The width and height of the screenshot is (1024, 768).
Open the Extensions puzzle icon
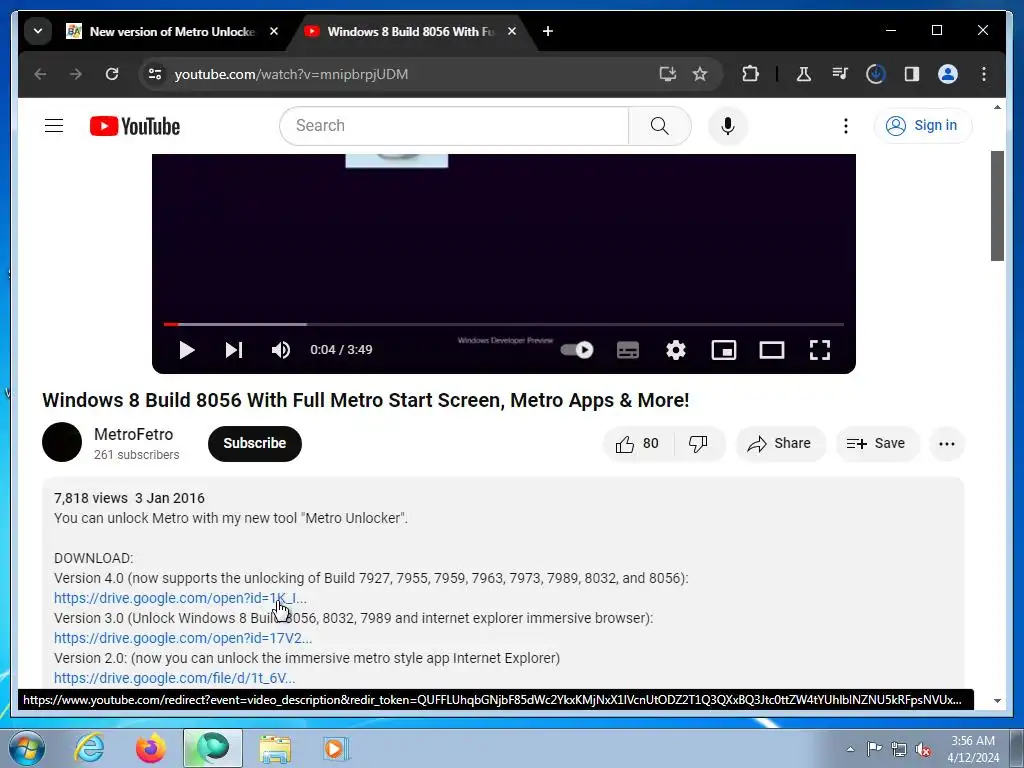750,74
